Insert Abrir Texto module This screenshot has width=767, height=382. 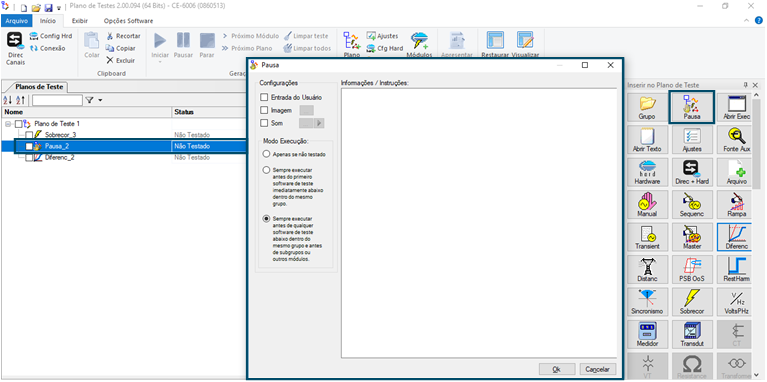click(x=647, y=140)
